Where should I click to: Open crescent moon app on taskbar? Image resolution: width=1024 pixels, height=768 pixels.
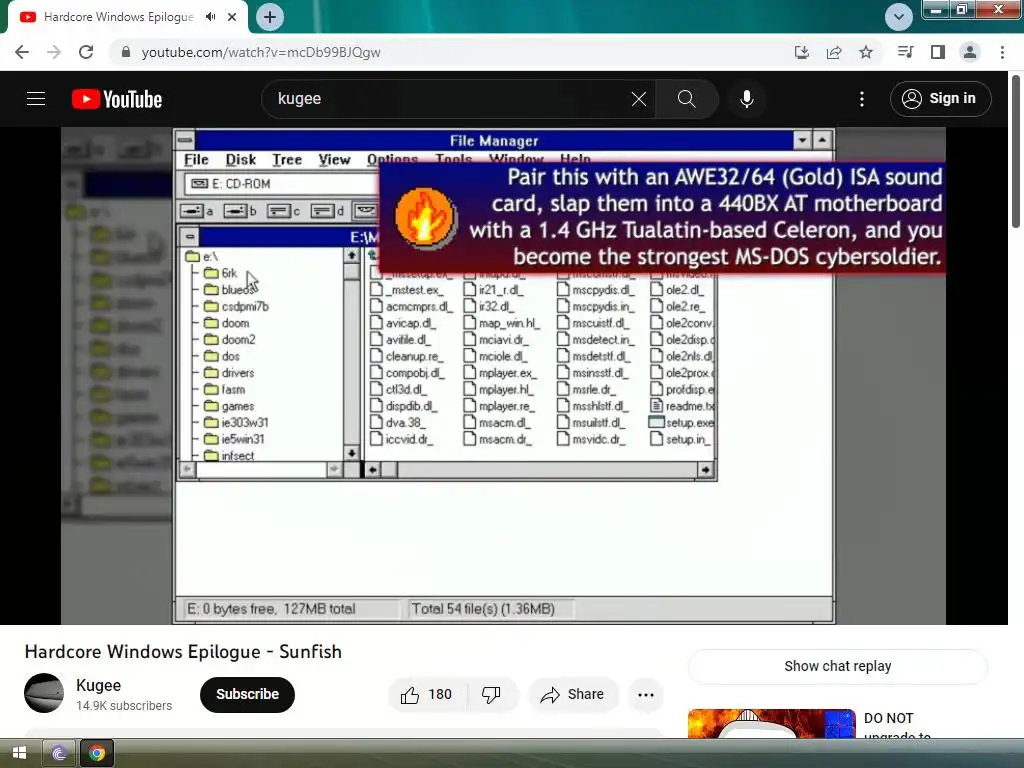59,754
